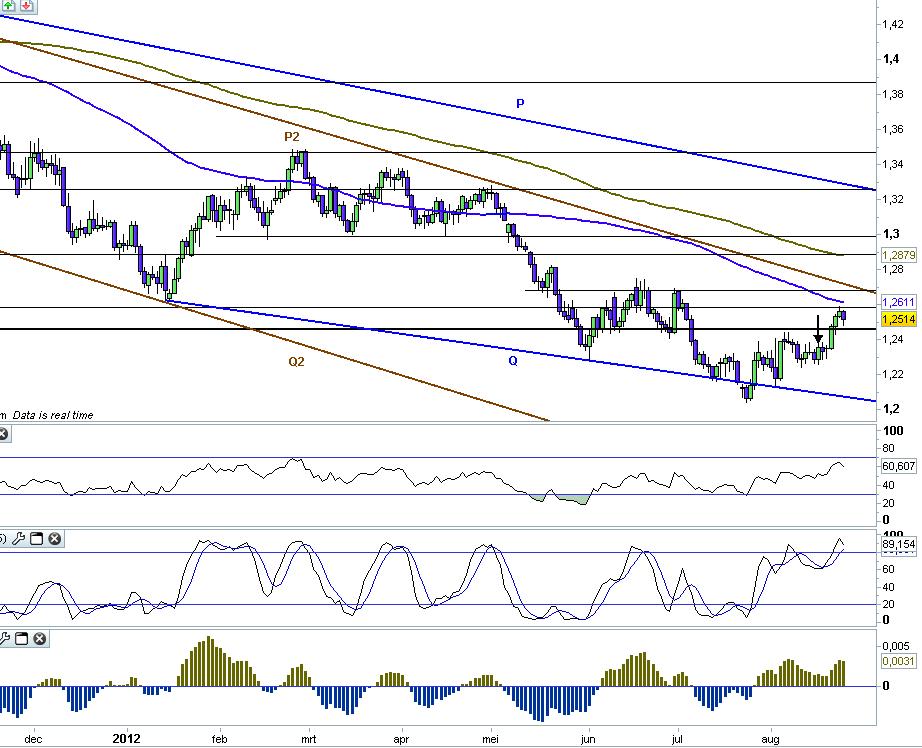Click the stochastic value 89,154 label
Viewport: 922px width, 748px height.
[898, 545]
